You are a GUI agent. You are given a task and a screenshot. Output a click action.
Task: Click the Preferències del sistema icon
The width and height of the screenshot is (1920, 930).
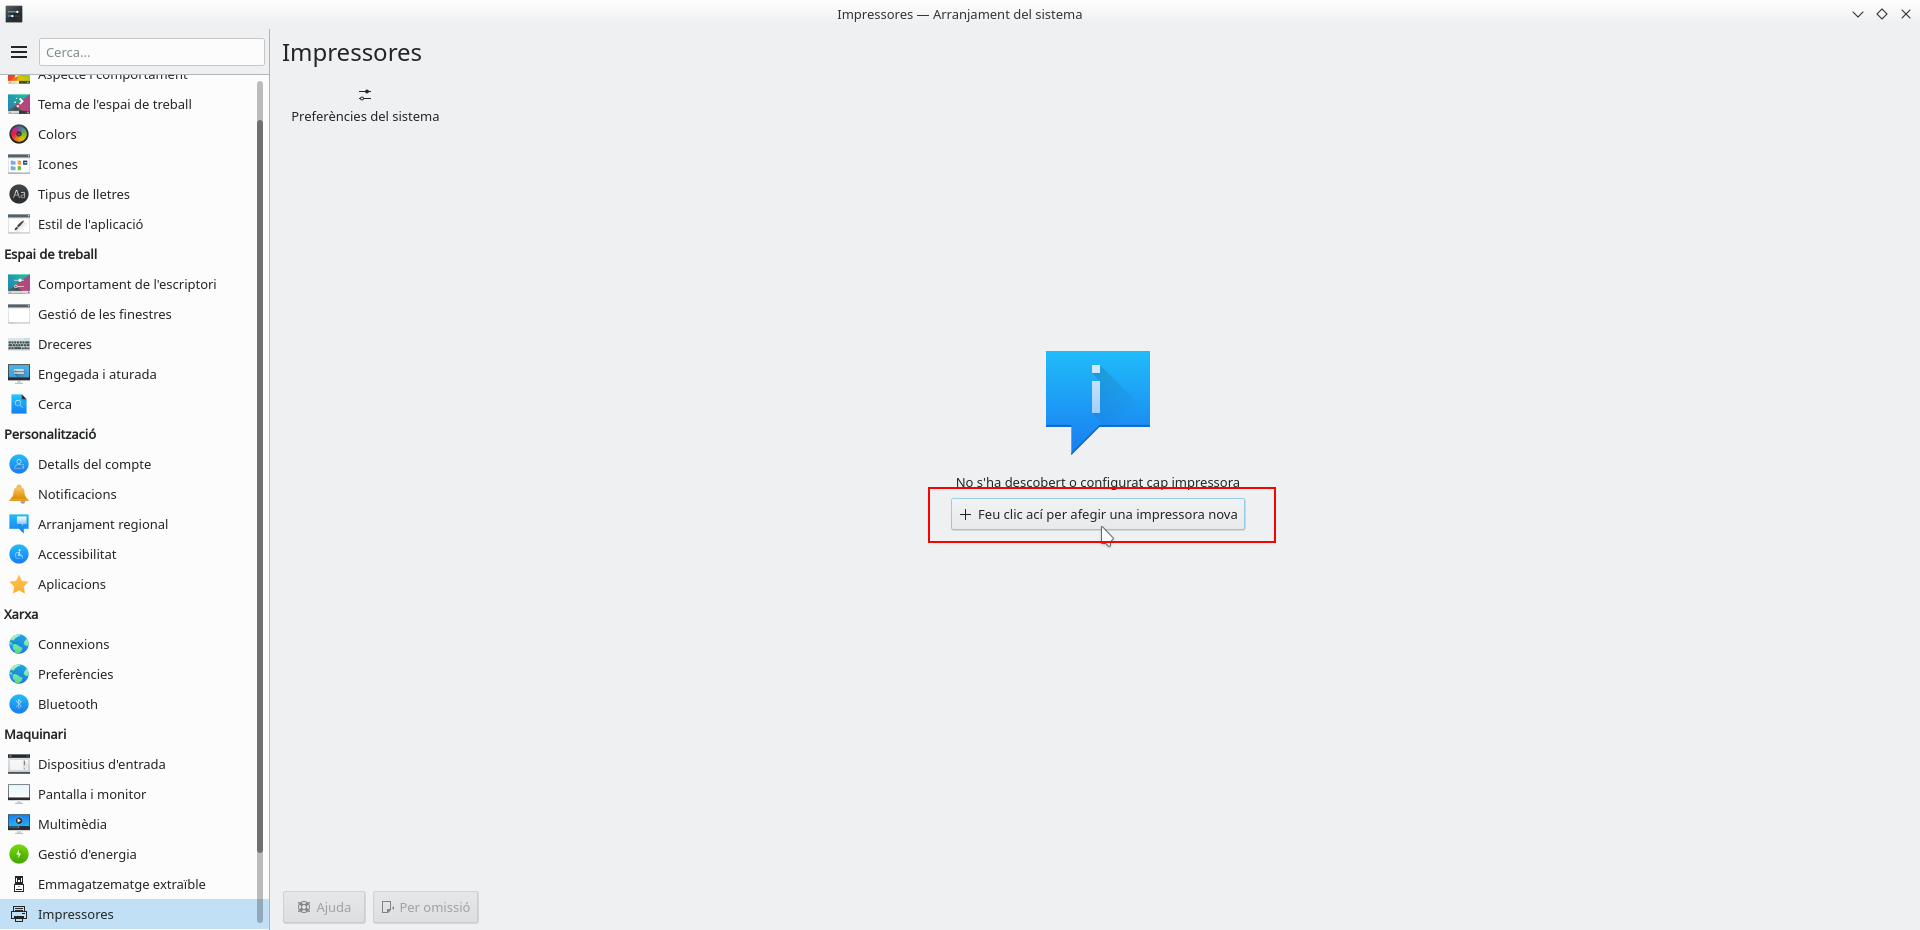(365, 95)
